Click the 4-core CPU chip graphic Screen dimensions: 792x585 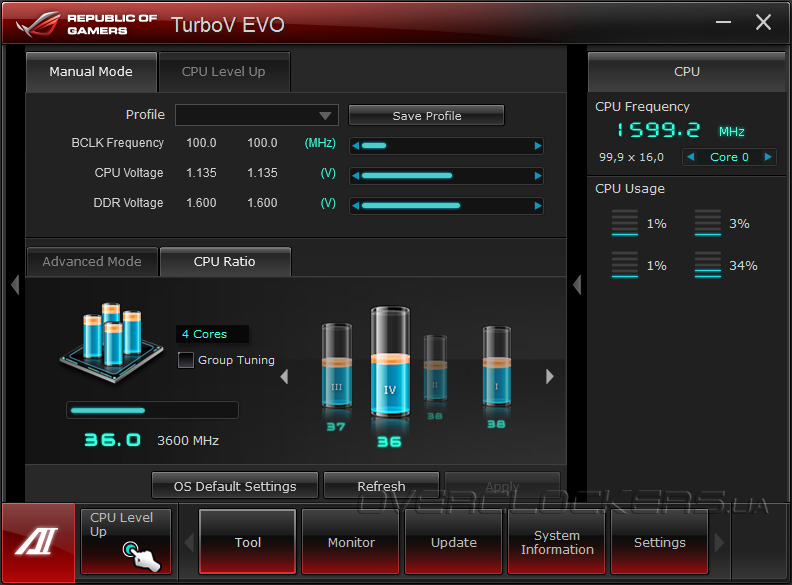pos(112,343)
